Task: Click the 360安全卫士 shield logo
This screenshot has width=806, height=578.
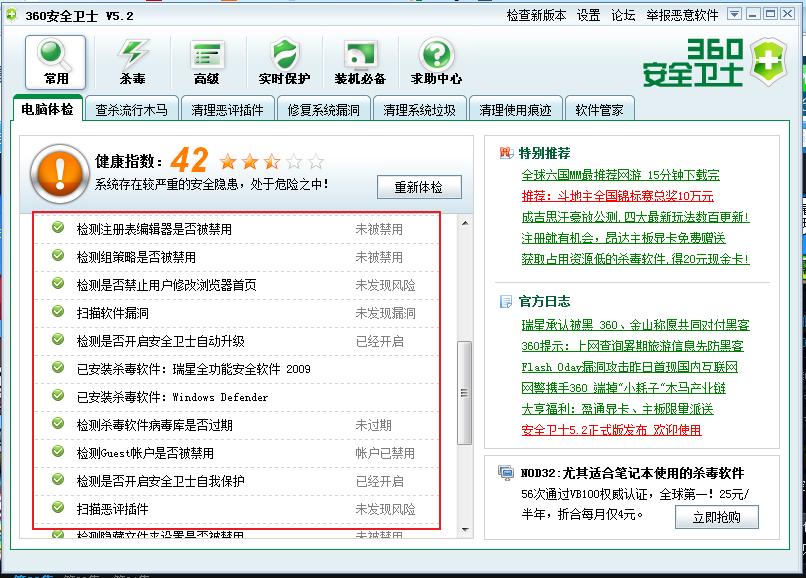Action: tap(768, 63)
